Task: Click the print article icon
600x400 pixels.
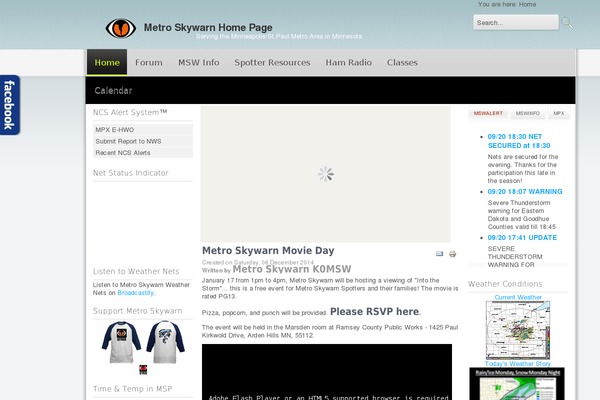Action: pyautogui.click(x=452, y=254)
